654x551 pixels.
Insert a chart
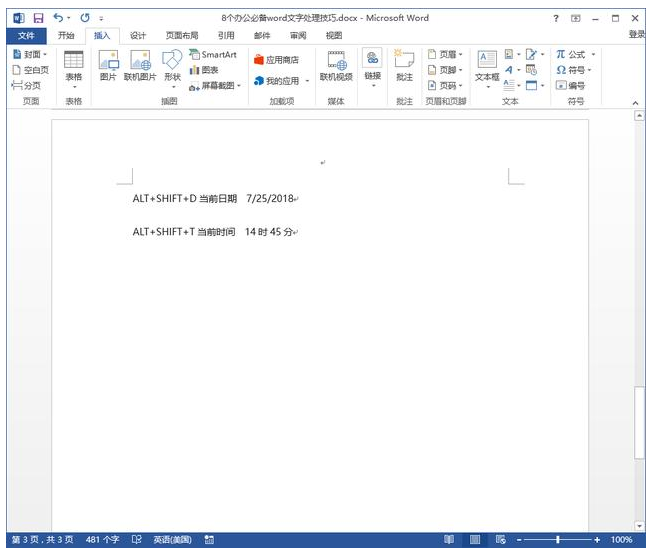coord(204,70)
